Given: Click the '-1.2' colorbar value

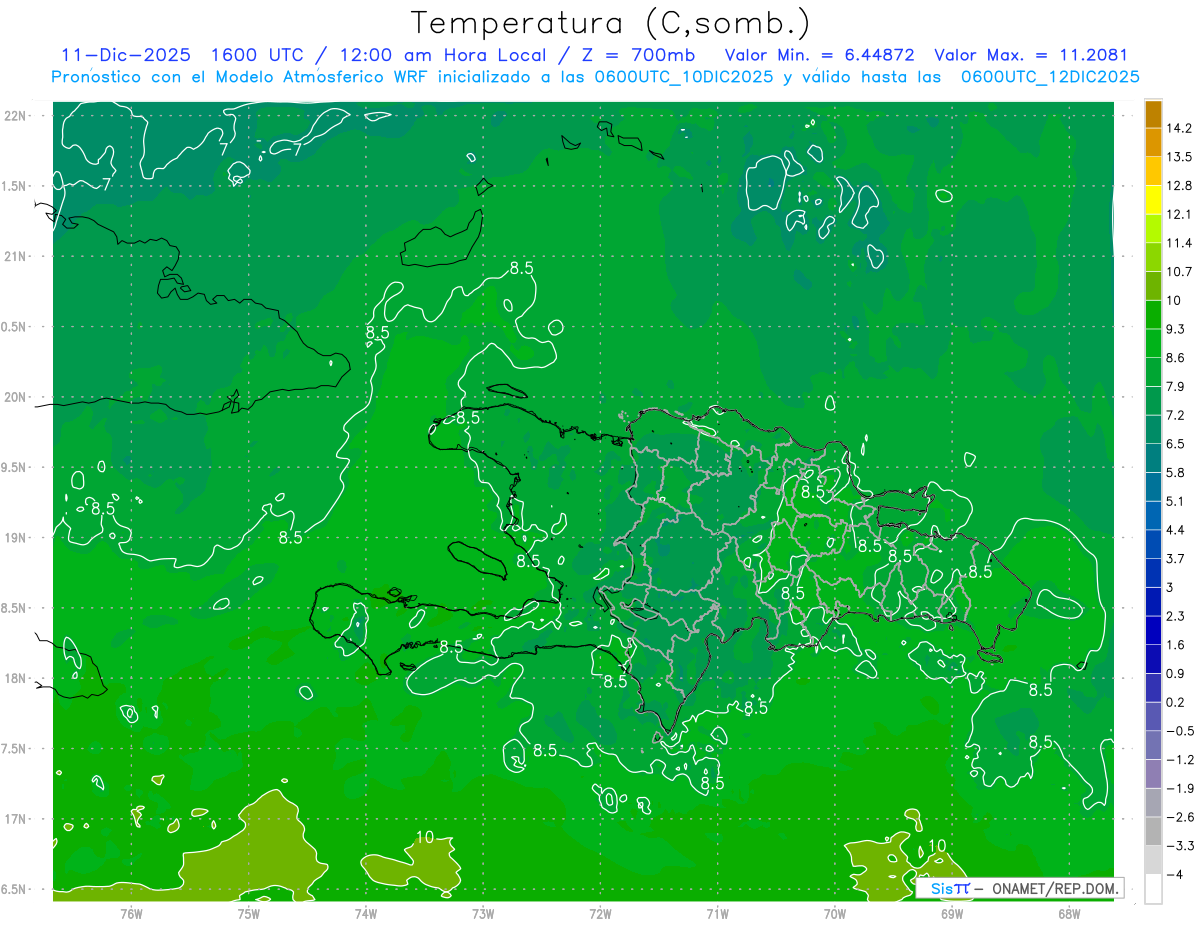Looking at the screenshot, I should (x=1180, y=760).
